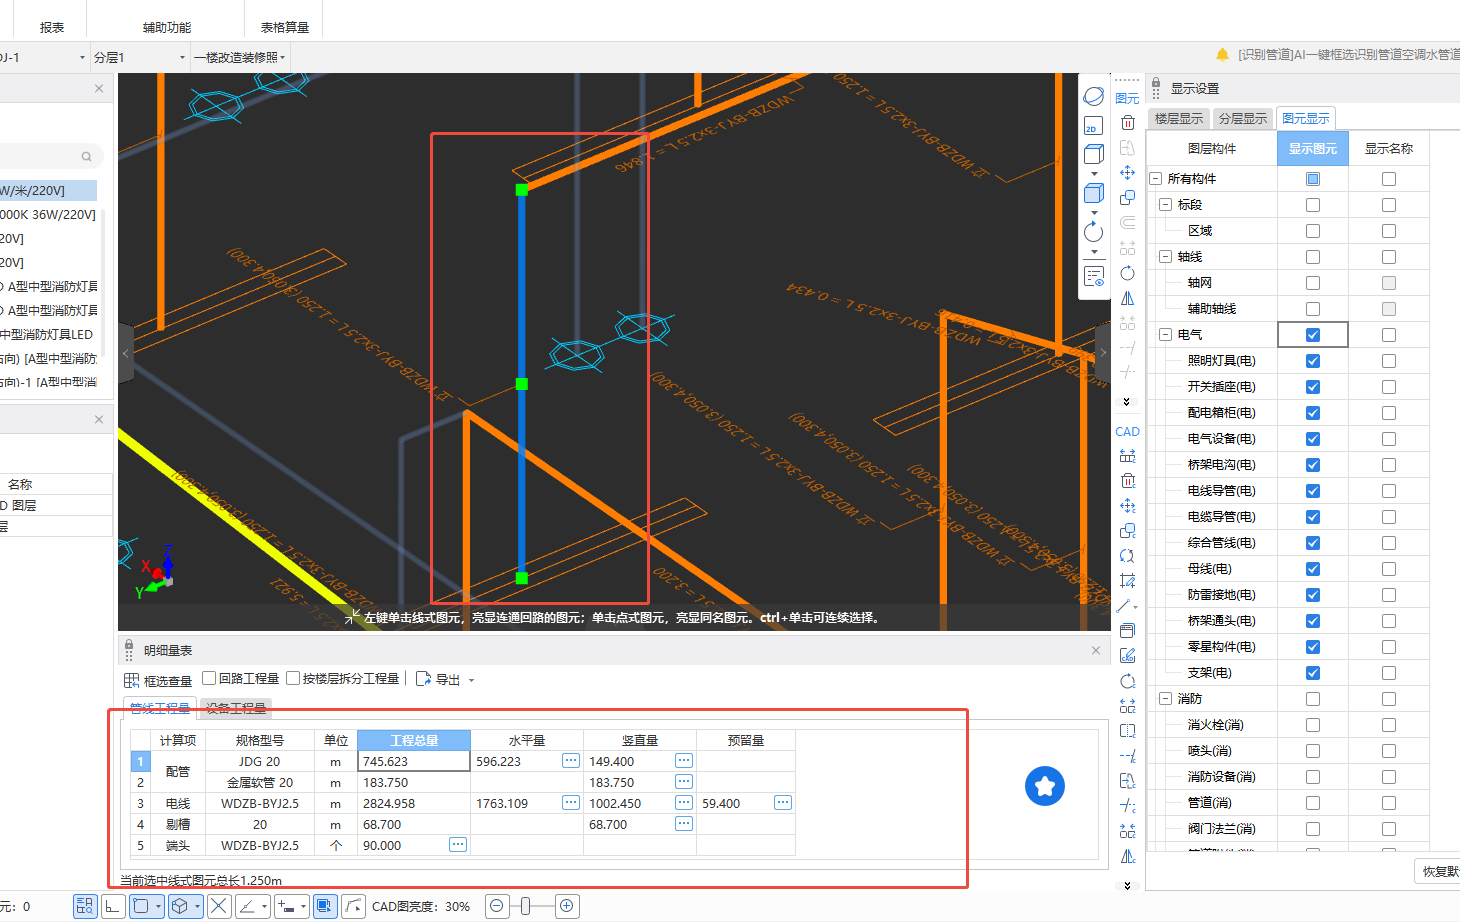This screenshot has height=922, width=1460.
Task: Open details button for 剔槽 竖直量 68.700
Action: coord(683,824)
